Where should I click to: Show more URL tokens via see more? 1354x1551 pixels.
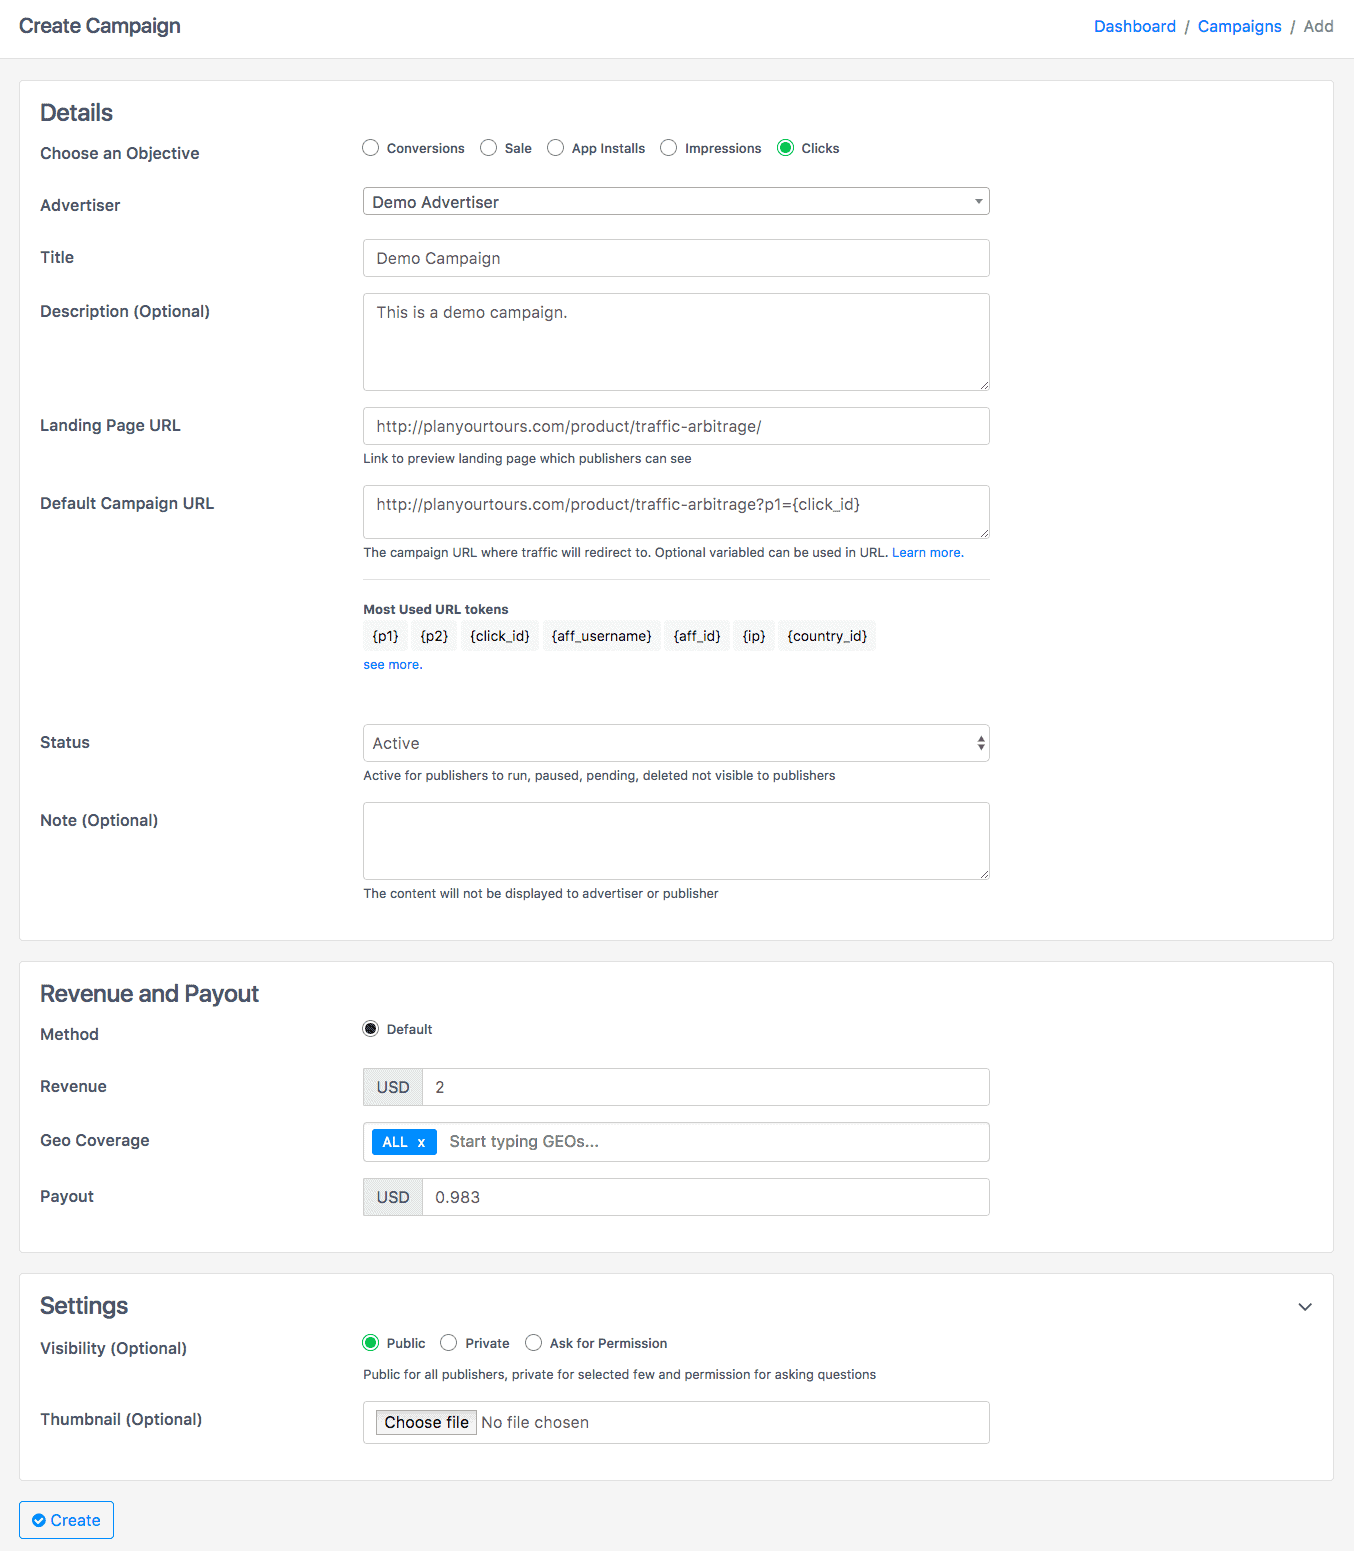(x=392, y=665)
